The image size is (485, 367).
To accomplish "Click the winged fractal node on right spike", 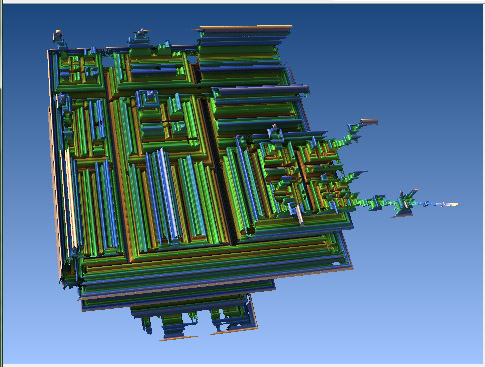I will click(x=405, y=203).
